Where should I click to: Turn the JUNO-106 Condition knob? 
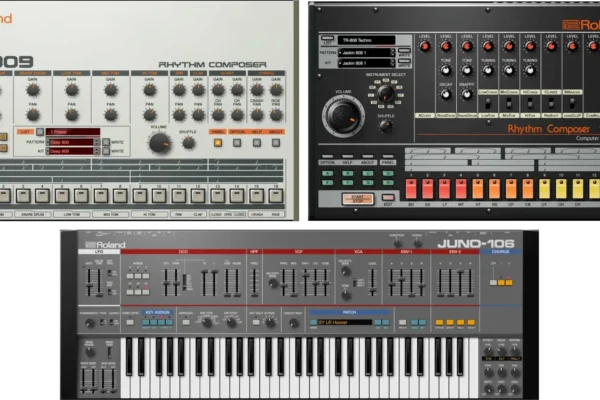coord(397,243)
